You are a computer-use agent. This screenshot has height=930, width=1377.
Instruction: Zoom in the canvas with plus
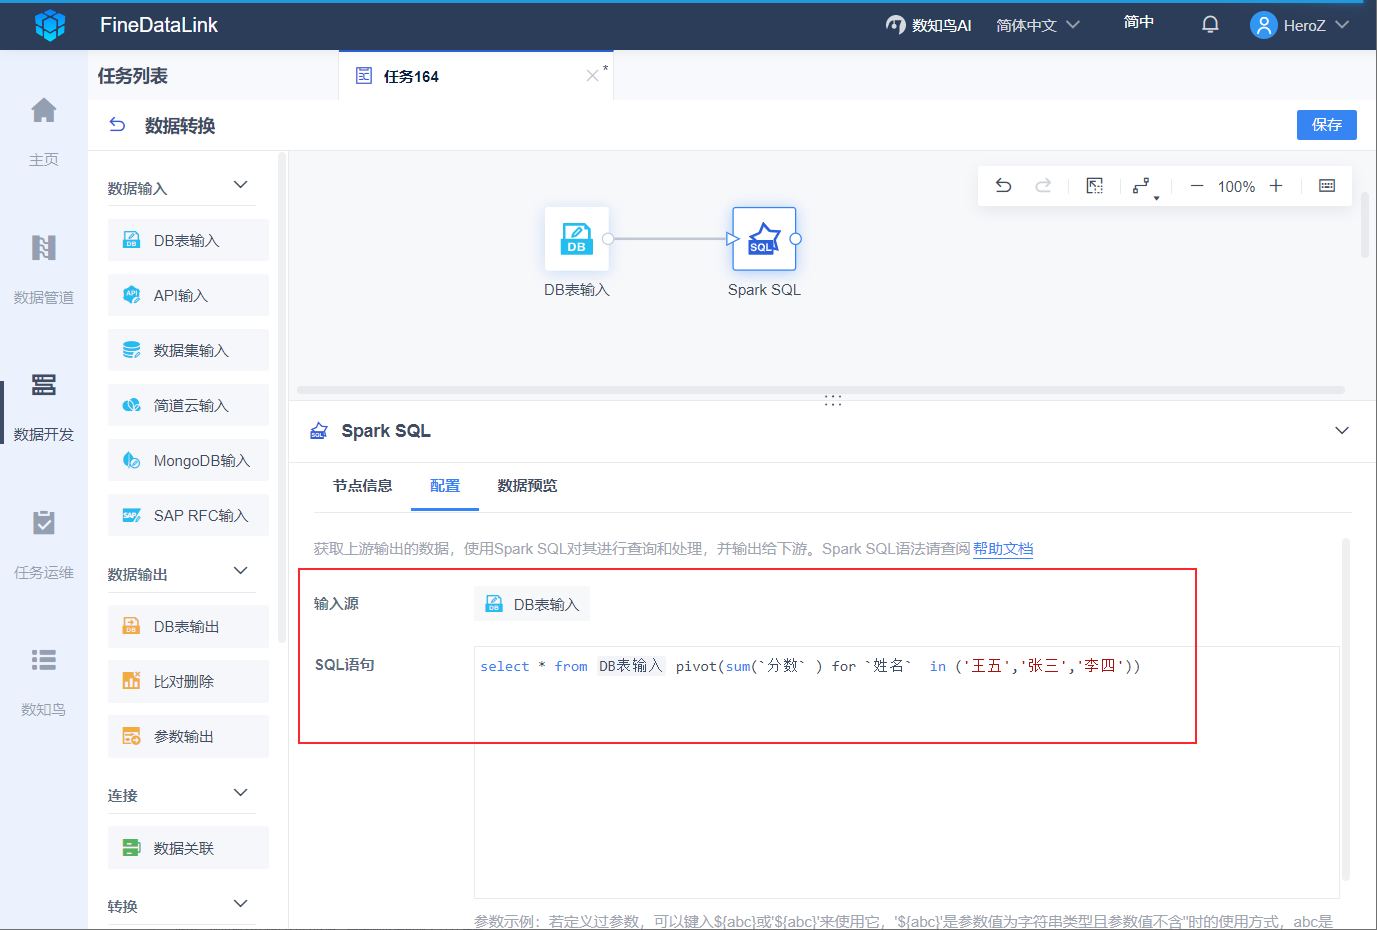1276,186
